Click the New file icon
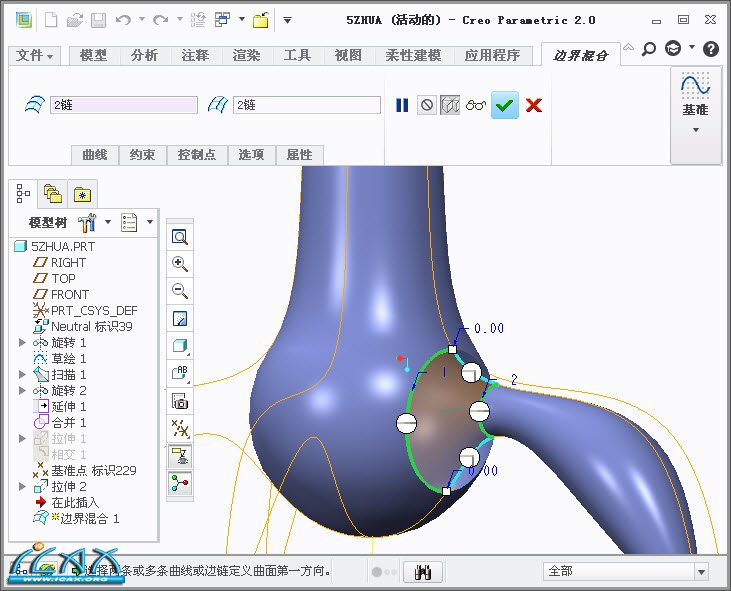The height and width of the screenshot is (591, 731). 51,20
